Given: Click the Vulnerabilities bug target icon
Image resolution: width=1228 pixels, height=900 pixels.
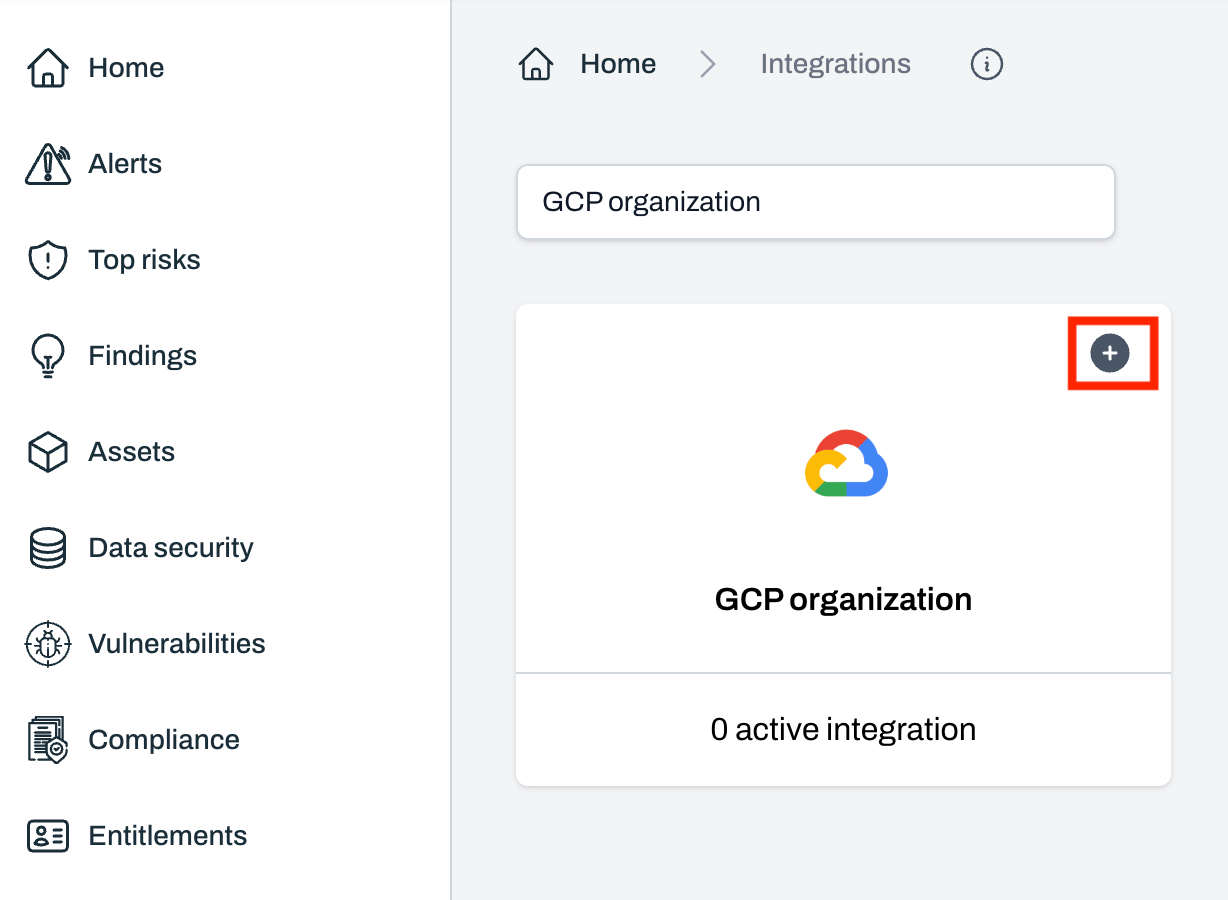Looking at the screenshot, I should pos(48,644).
